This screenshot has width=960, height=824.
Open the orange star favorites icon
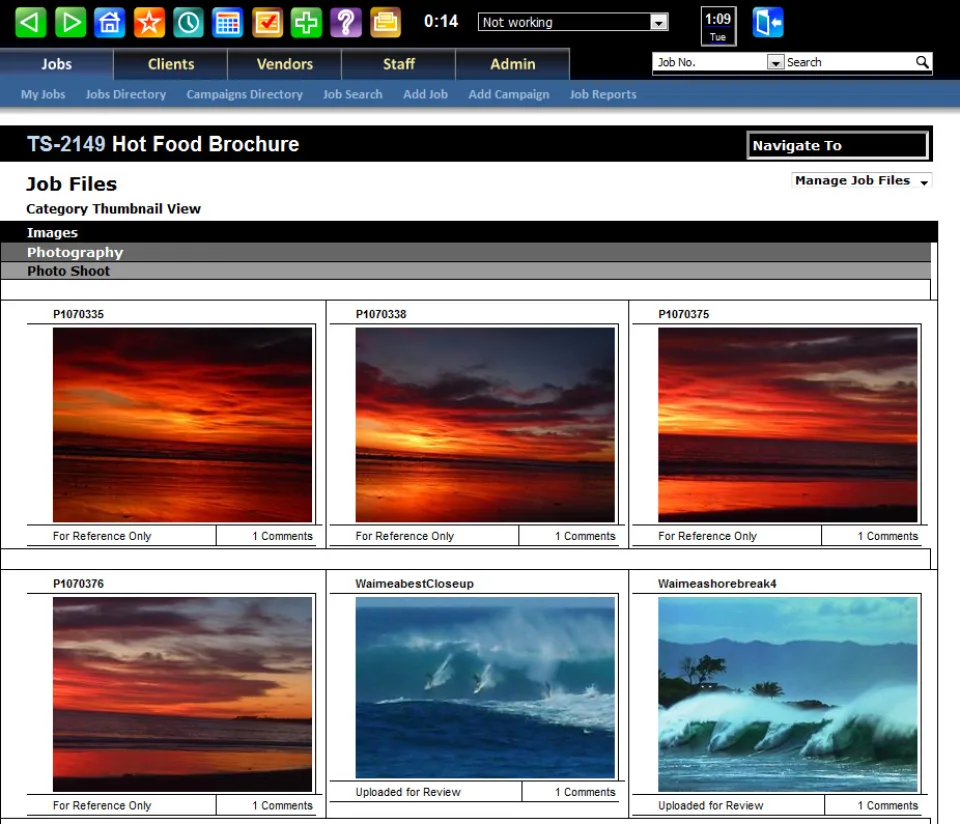coord(149,23)
